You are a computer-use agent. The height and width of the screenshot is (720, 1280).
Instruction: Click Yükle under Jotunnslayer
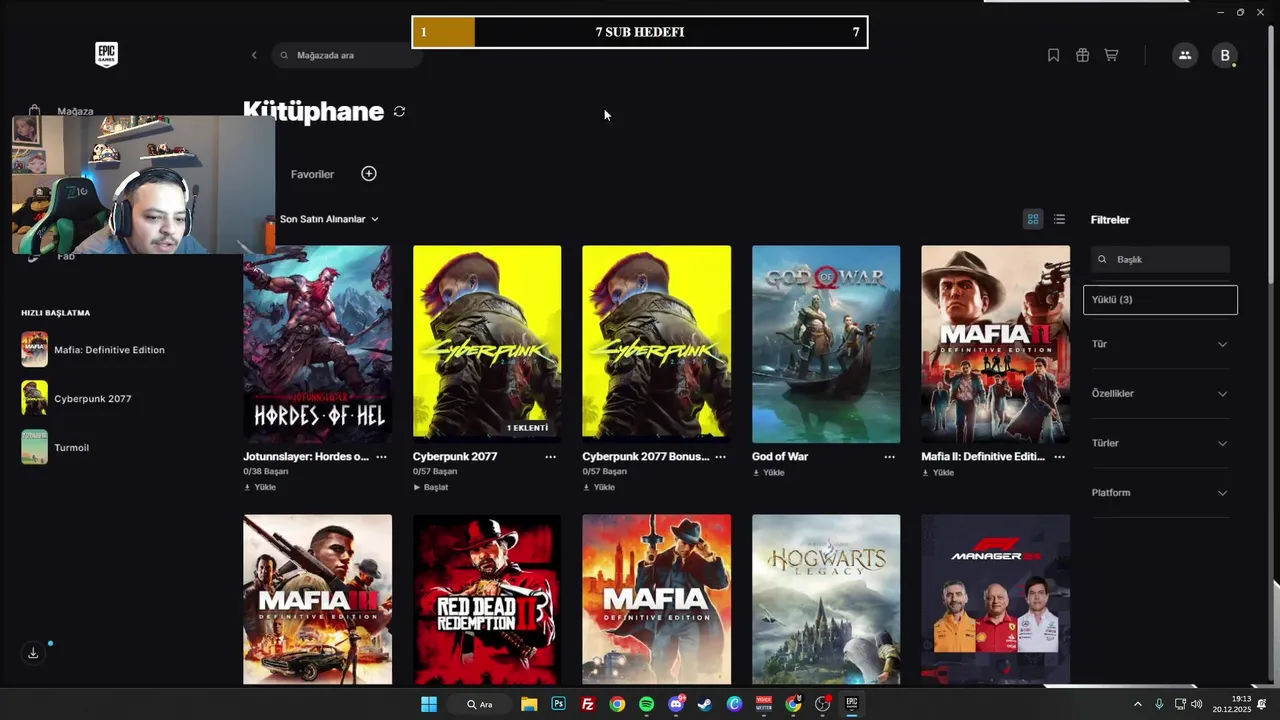click(260, 487)
